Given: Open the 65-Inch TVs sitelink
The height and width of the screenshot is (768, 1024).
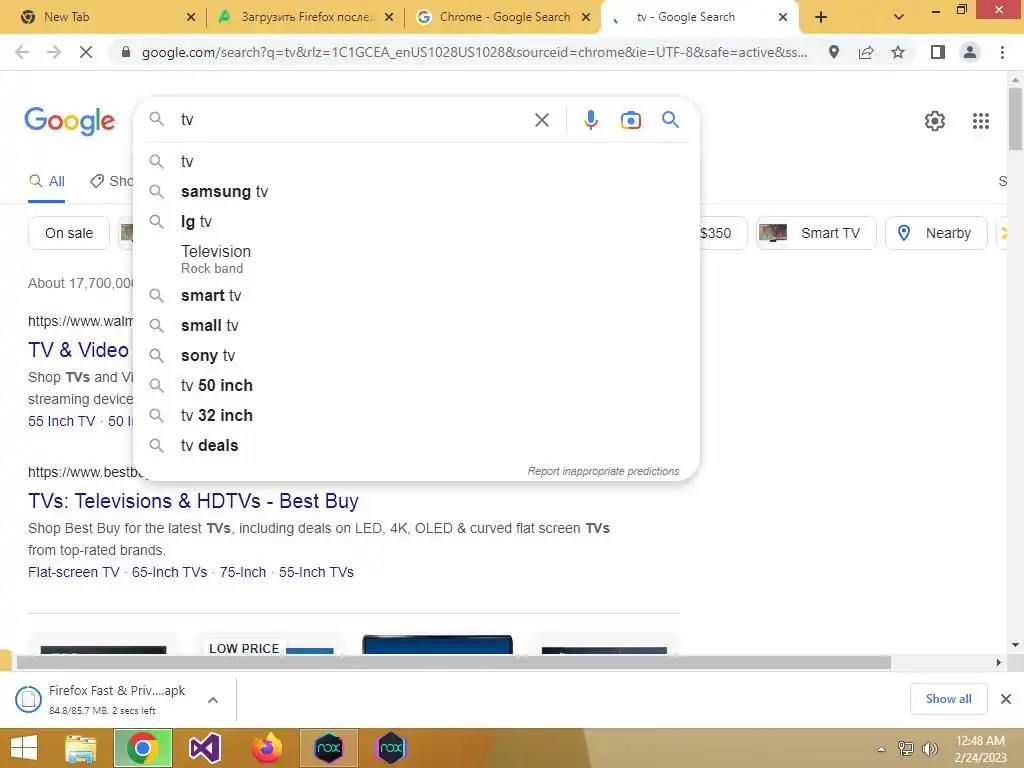Looking at the screenshot, I should [x=169, y=572].
